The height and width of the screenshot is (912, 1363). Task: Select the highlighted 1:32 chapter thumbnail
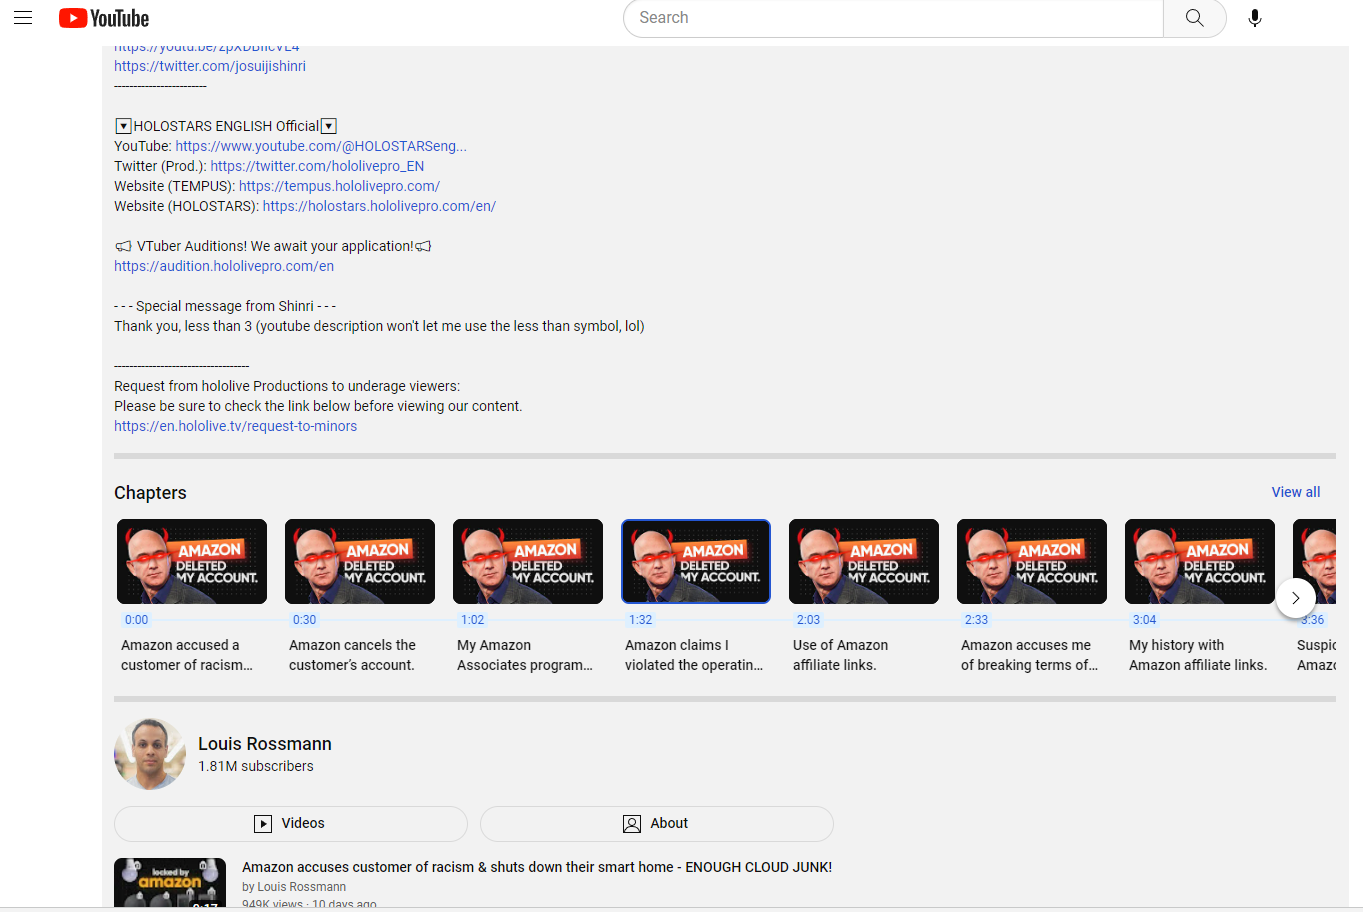pyautogui.click(x=696, y=561)
